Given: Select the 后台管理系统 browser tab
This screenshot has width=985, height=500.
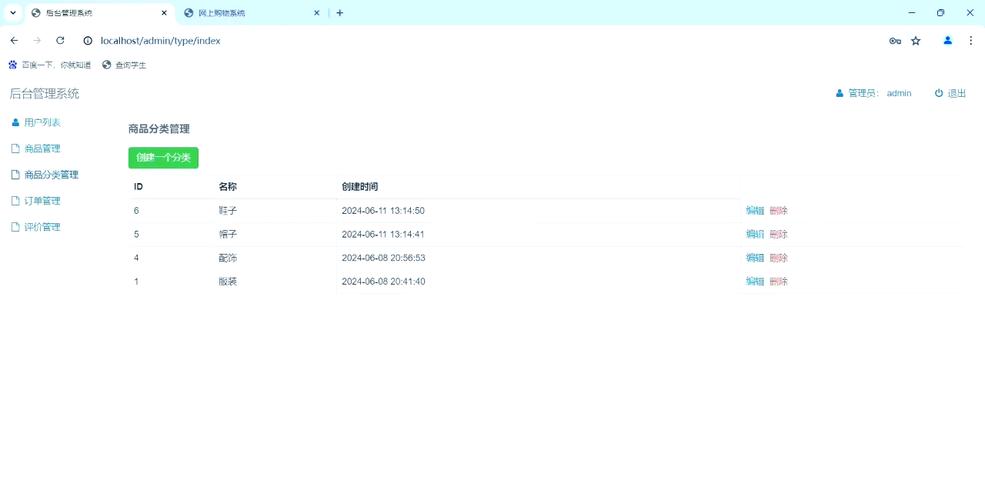Looking at the screenshot, I should (99, 13).
